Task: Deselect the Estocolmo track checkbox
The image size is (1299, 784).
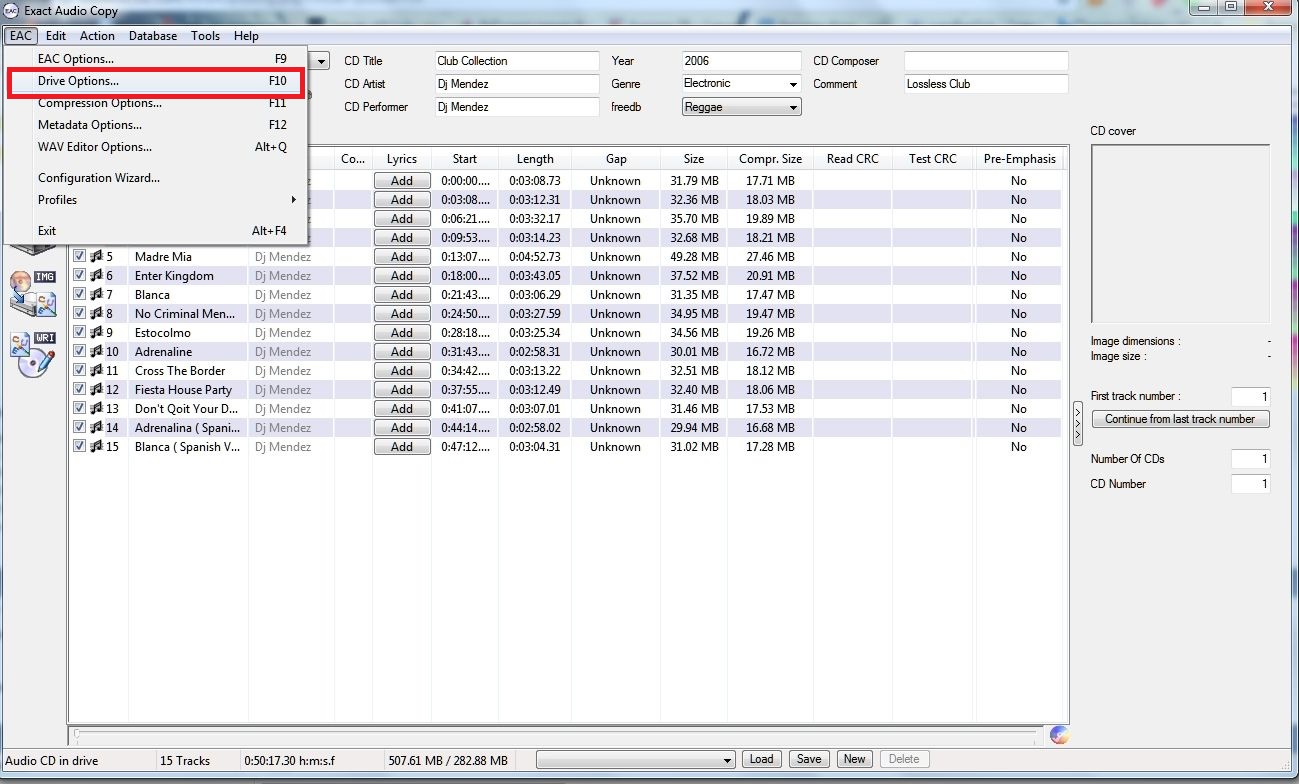Action: [80, 333]
